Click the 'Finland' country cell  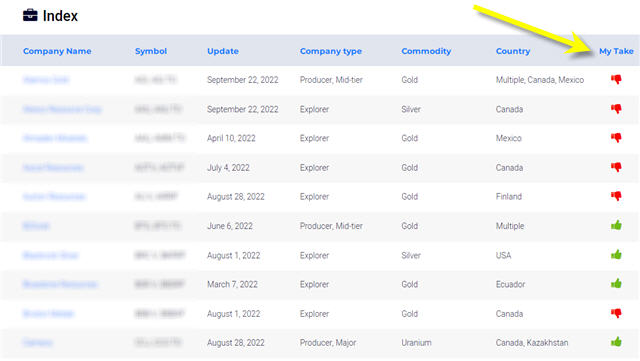point(509,197)
